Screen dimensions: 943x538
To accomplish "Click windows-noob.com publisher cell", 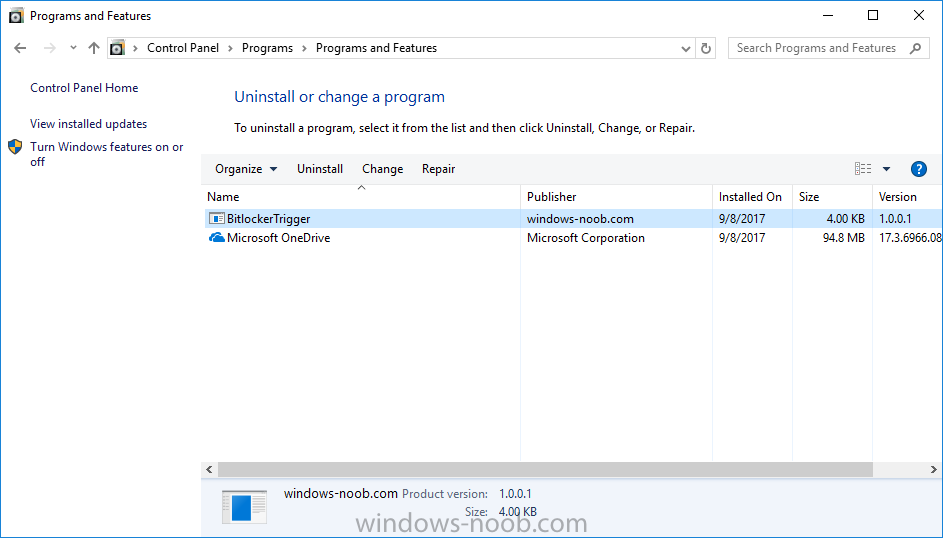I will tap(580, 219).
